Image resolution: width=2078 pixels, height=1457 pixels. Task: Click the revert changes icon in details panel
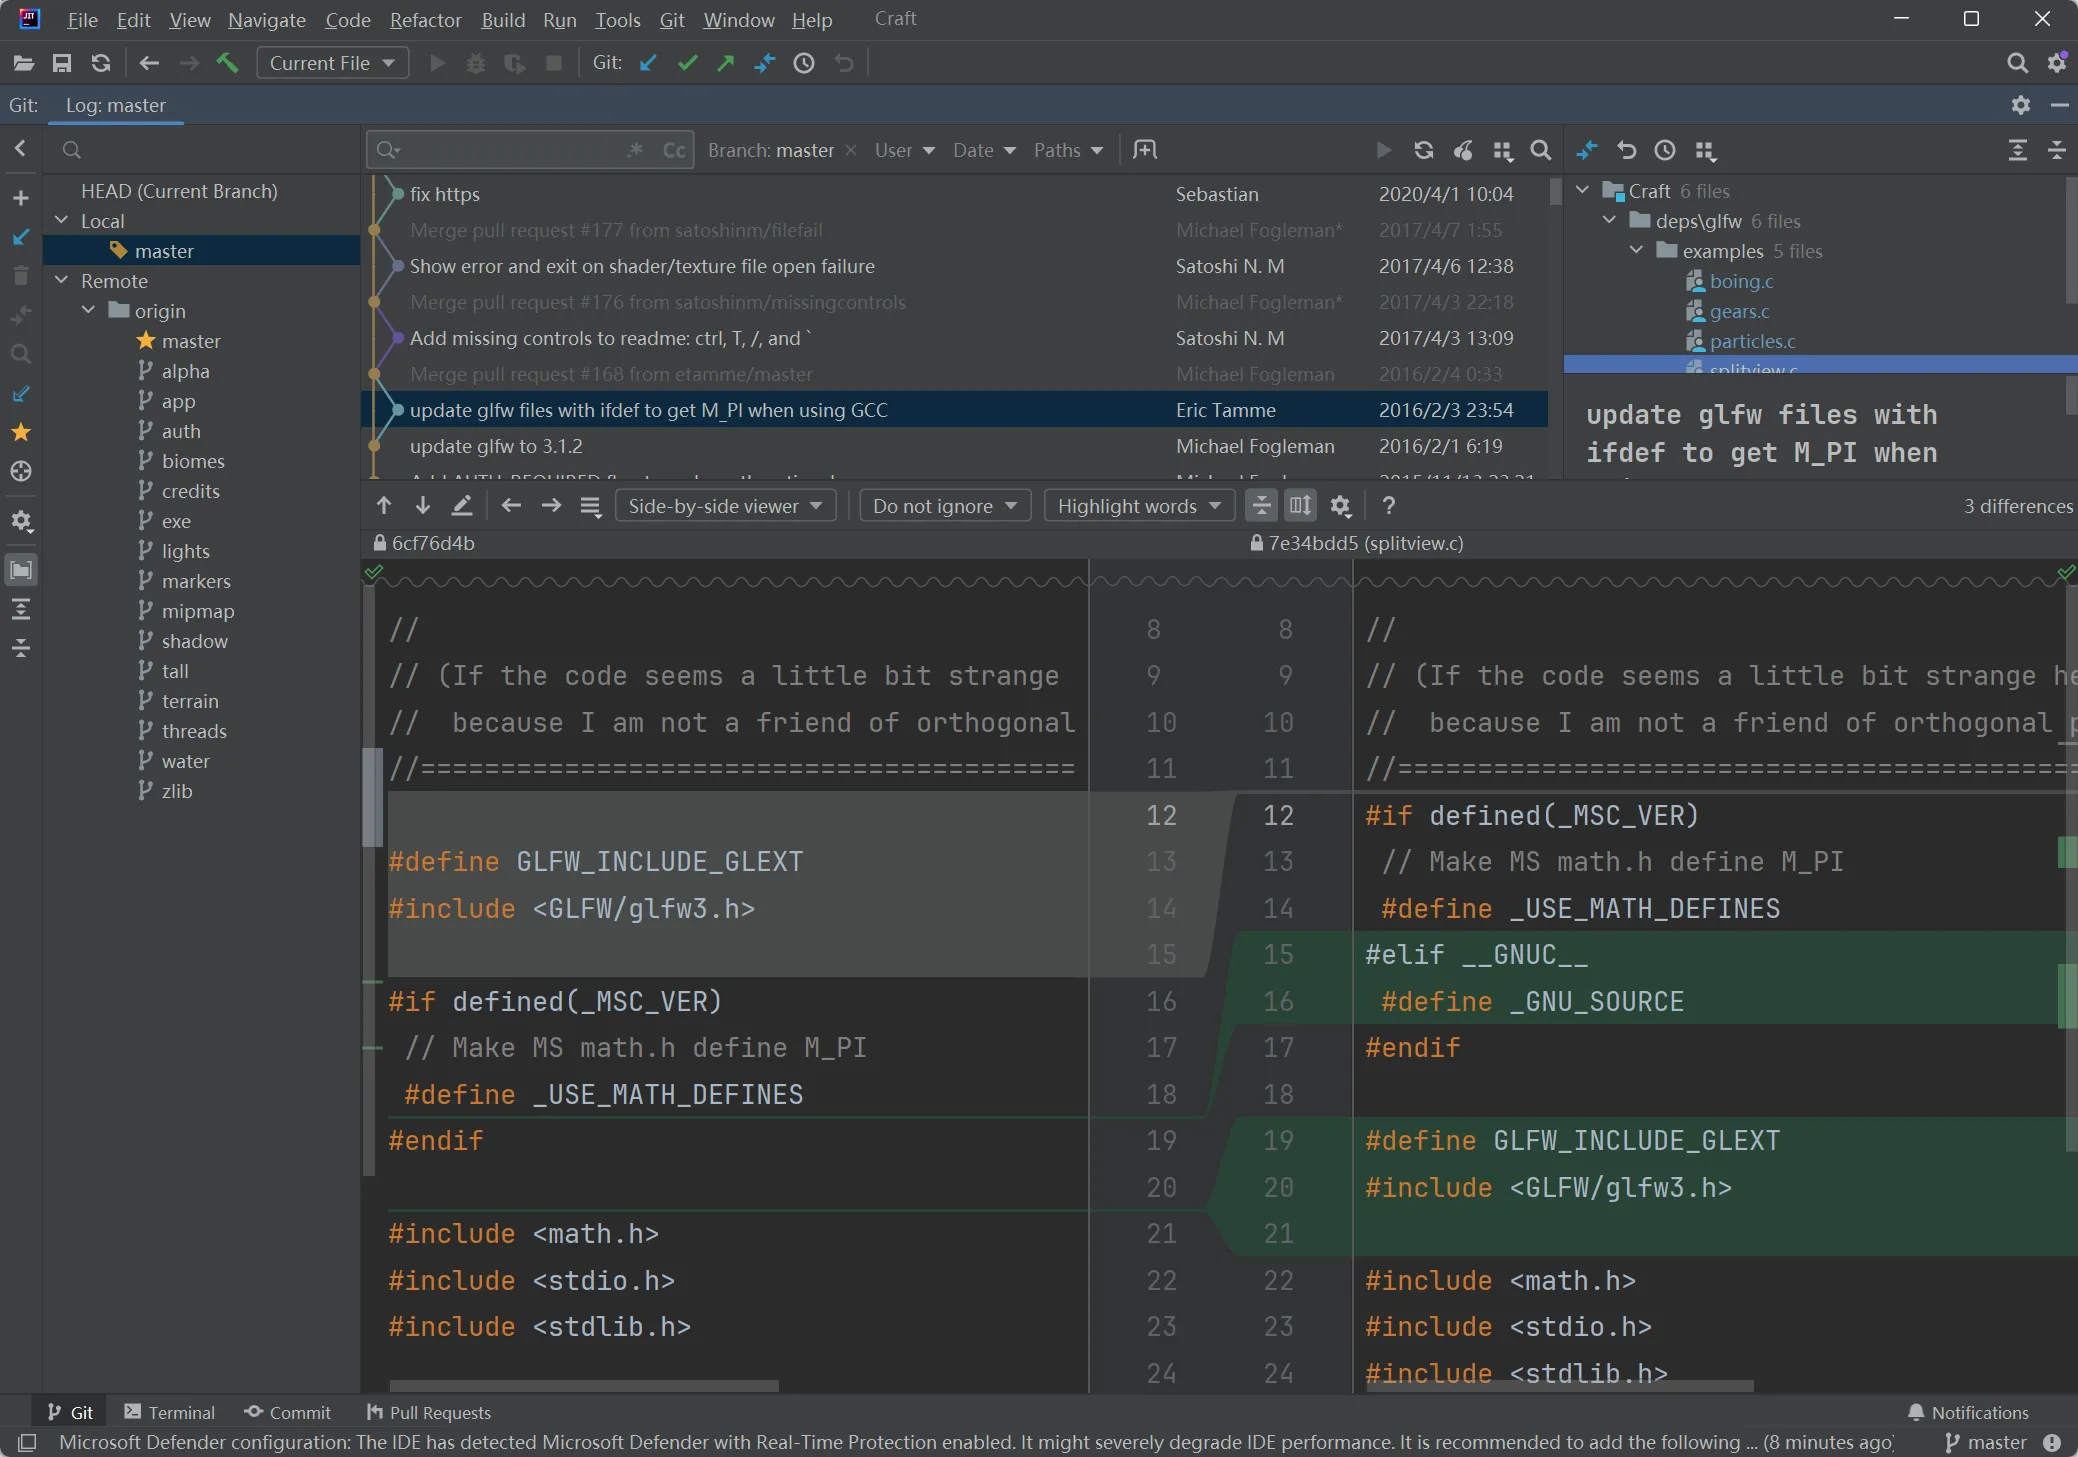pos(1627,150)
